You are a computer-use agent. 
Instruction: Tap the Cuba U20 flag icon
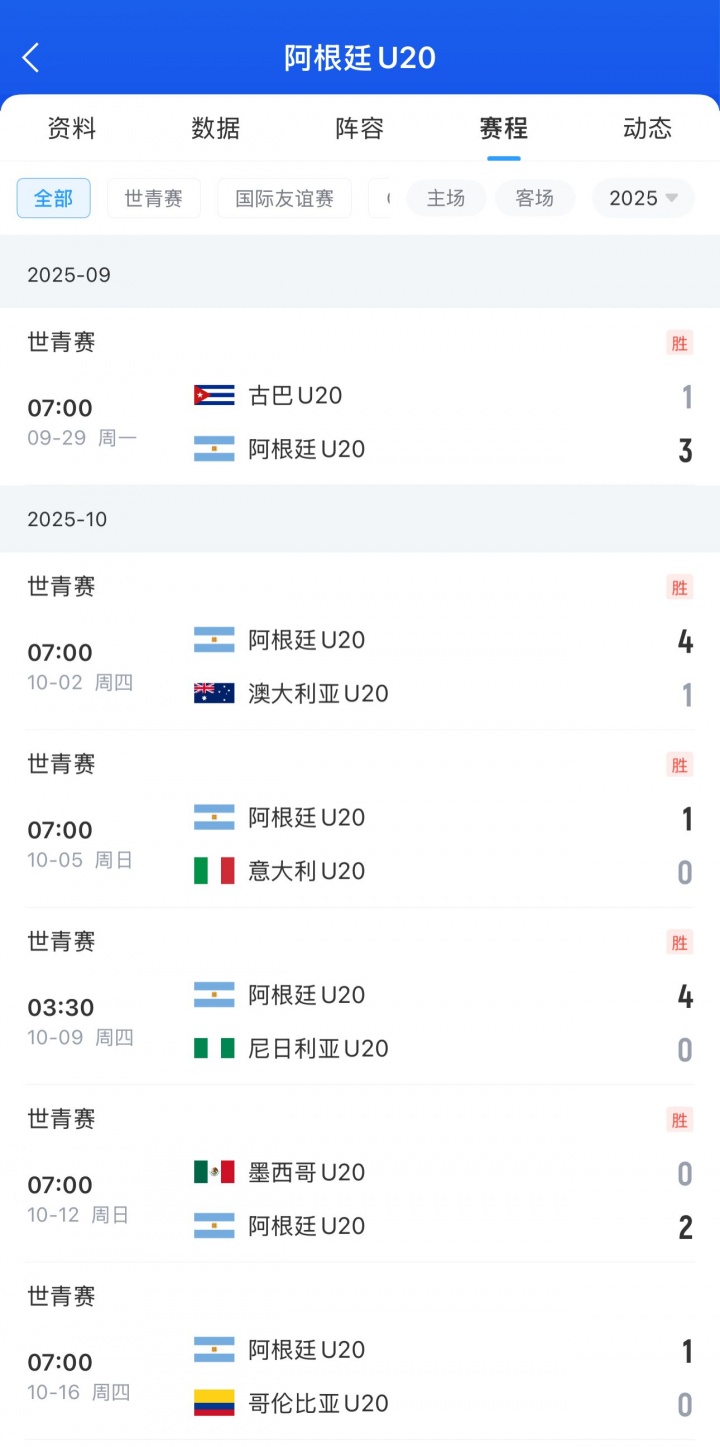(214, 395)
